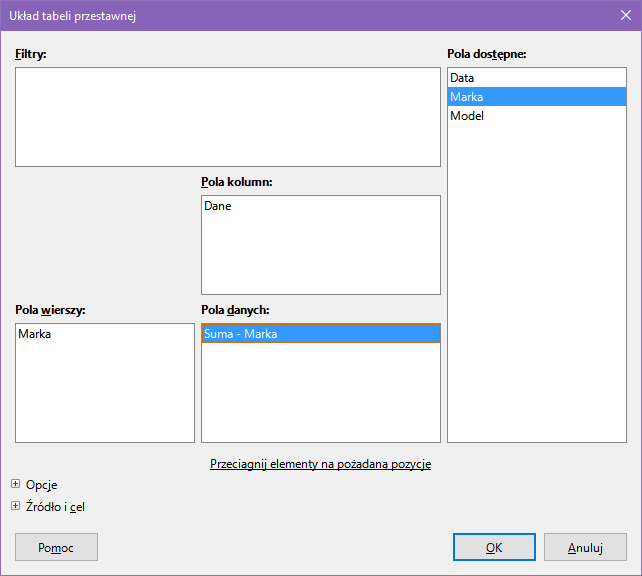The height and width of the screenshot is (576, 642).
Task: Open help with the Pomoc button
Action: point(56,547)
